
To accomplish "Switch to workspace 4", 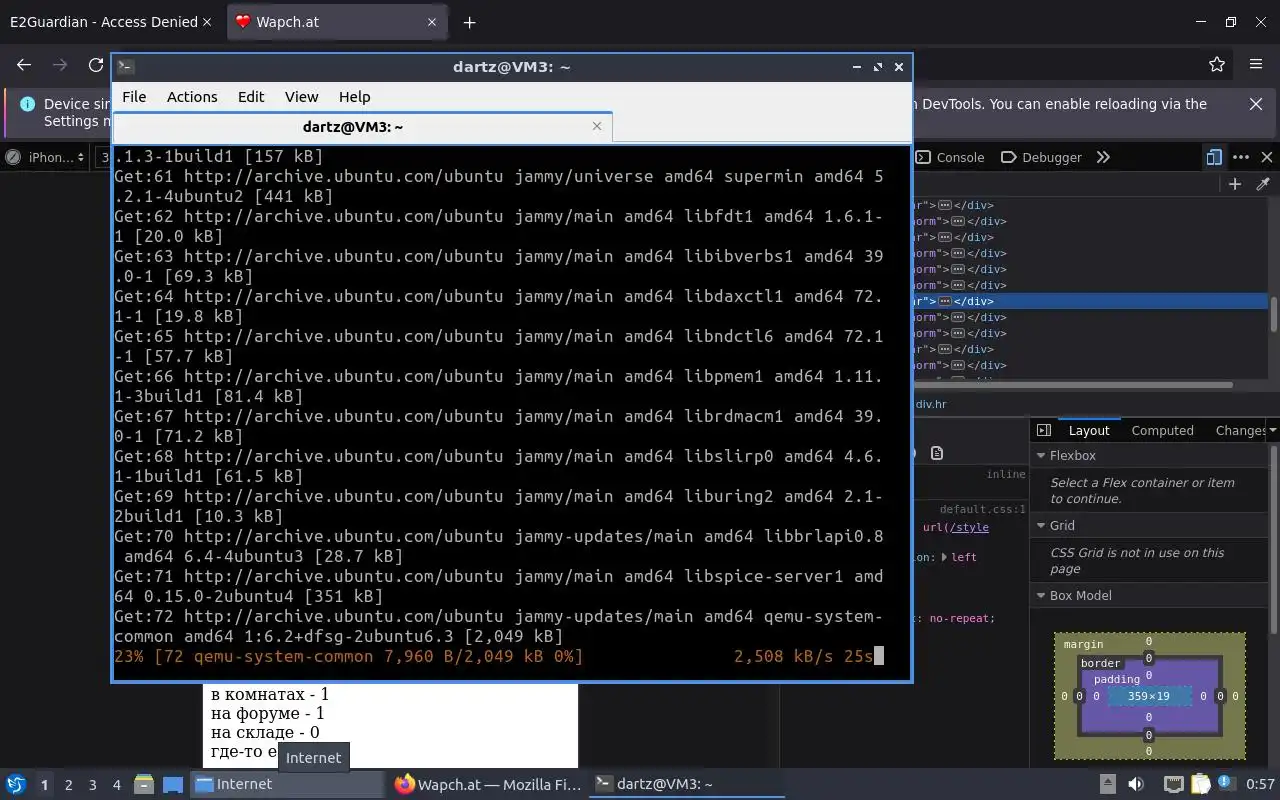I will click(x=116, y=785).
